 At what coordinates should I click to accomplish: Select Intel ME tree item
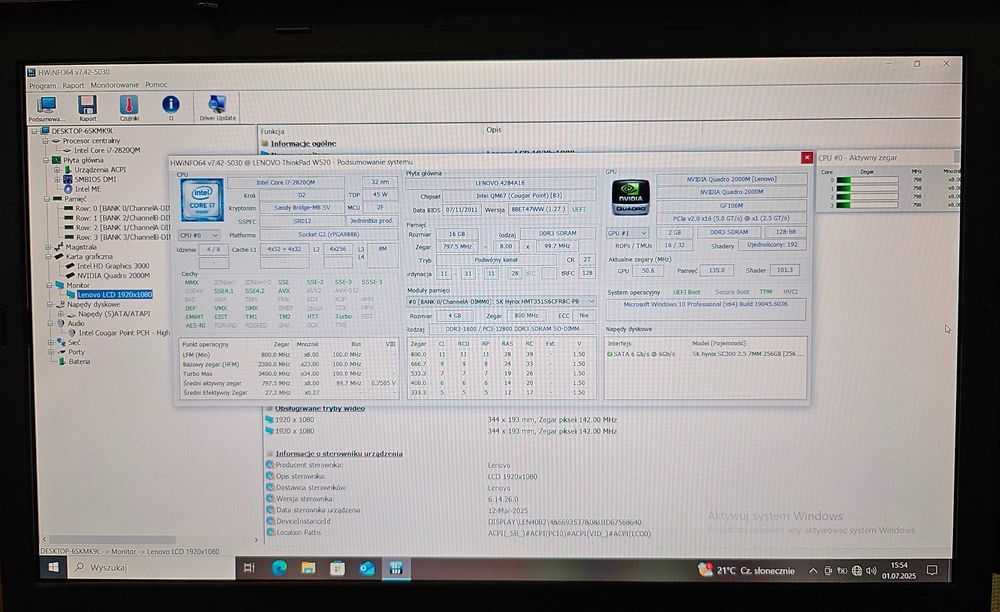tap(88, 189)
